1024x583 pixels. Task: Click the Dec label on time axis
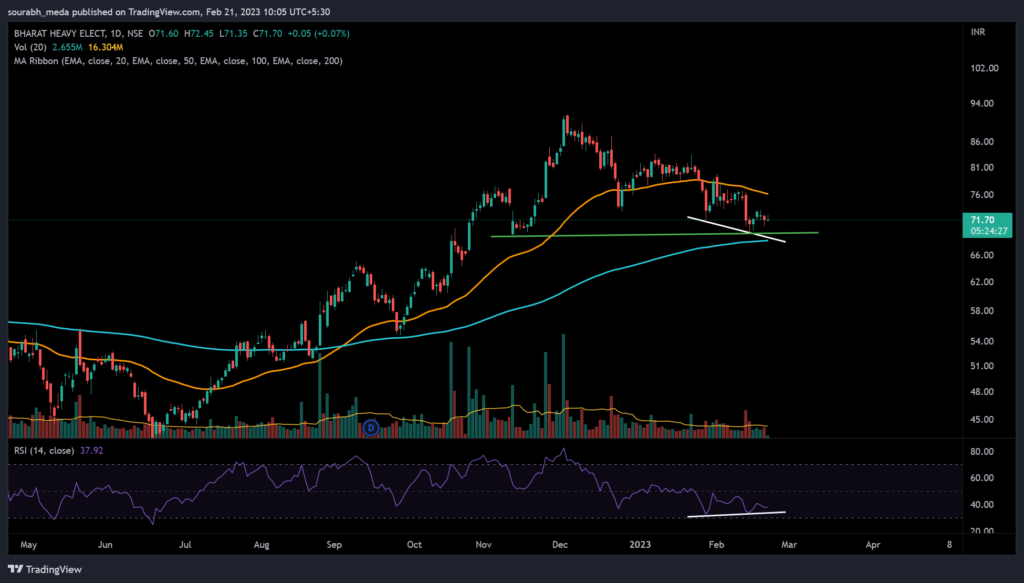pos(560,544)
